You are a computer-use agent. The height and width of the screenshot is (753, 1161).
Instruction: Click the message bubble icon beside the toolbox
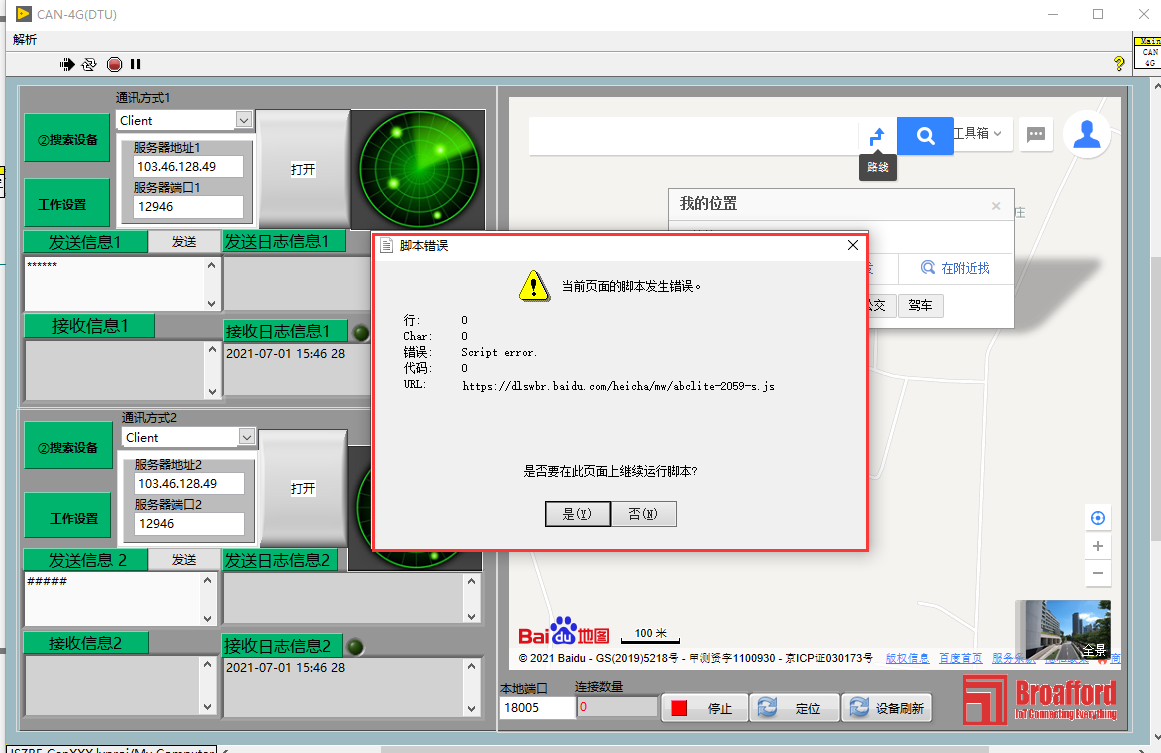tap(1036, 135)
